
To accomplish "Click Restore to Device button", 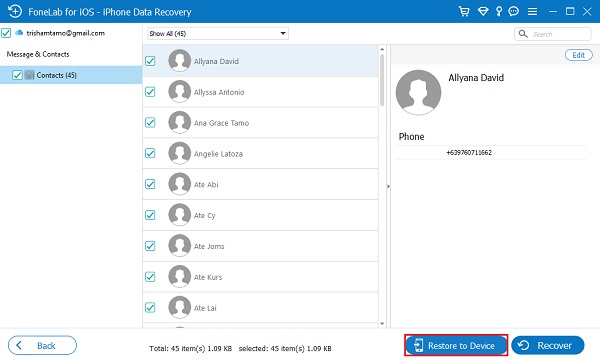I will coord(456,346).
